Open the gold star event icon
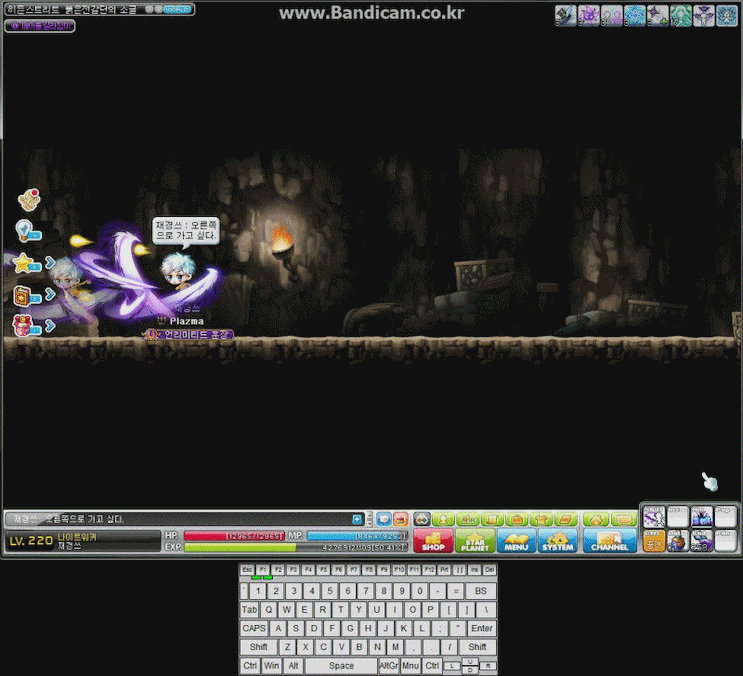 click(x=27, y=263)
